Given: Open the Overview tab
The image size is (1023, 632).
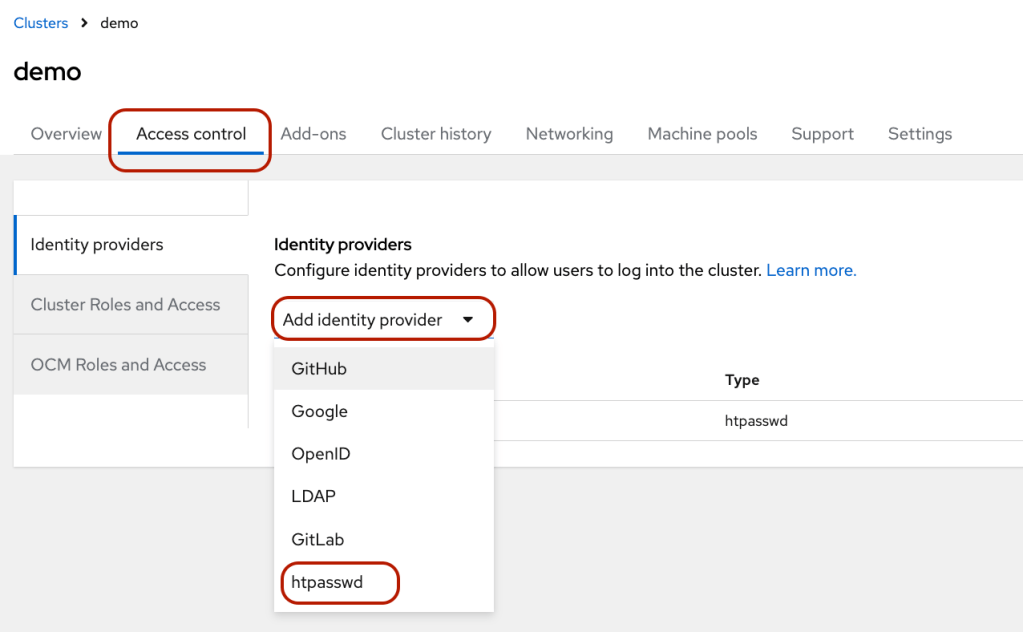Looking at the screenshot, I should (66, 134).
